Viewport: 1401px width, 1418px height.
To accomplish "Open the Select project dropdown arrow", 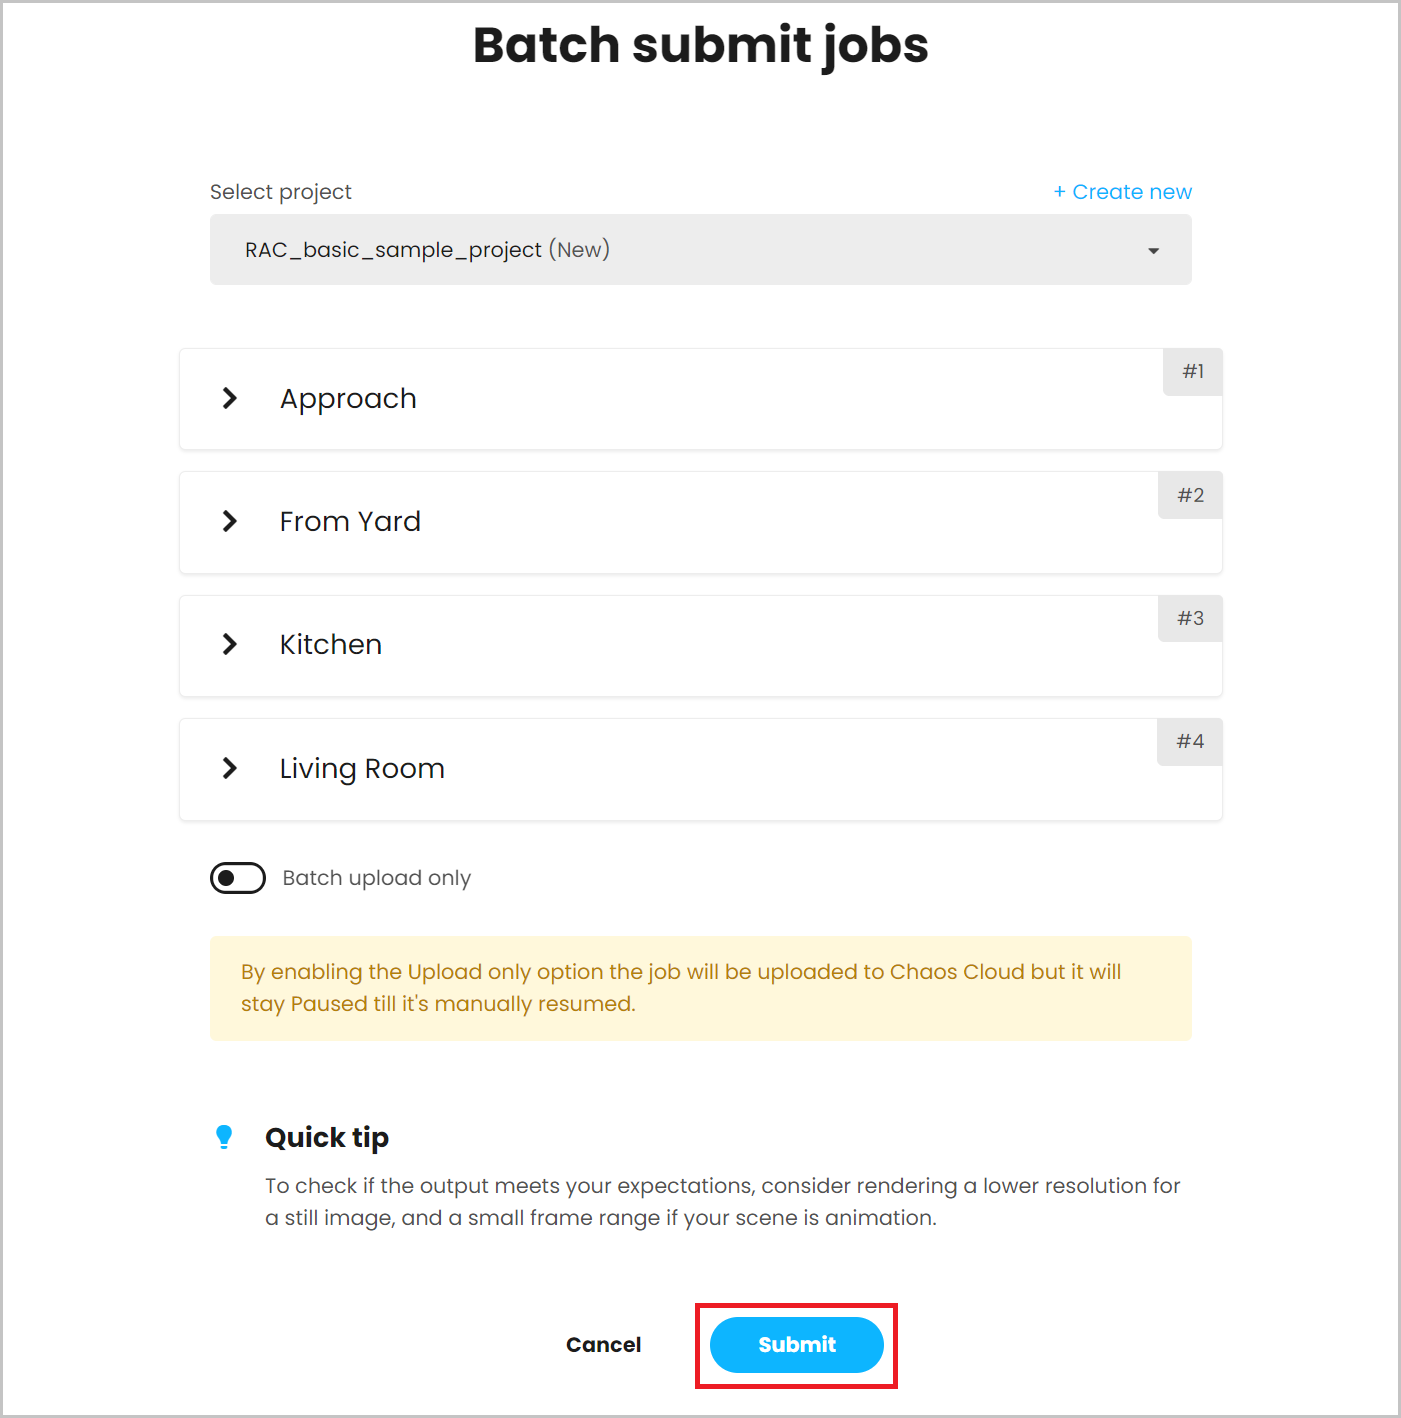I will 1153,251.
